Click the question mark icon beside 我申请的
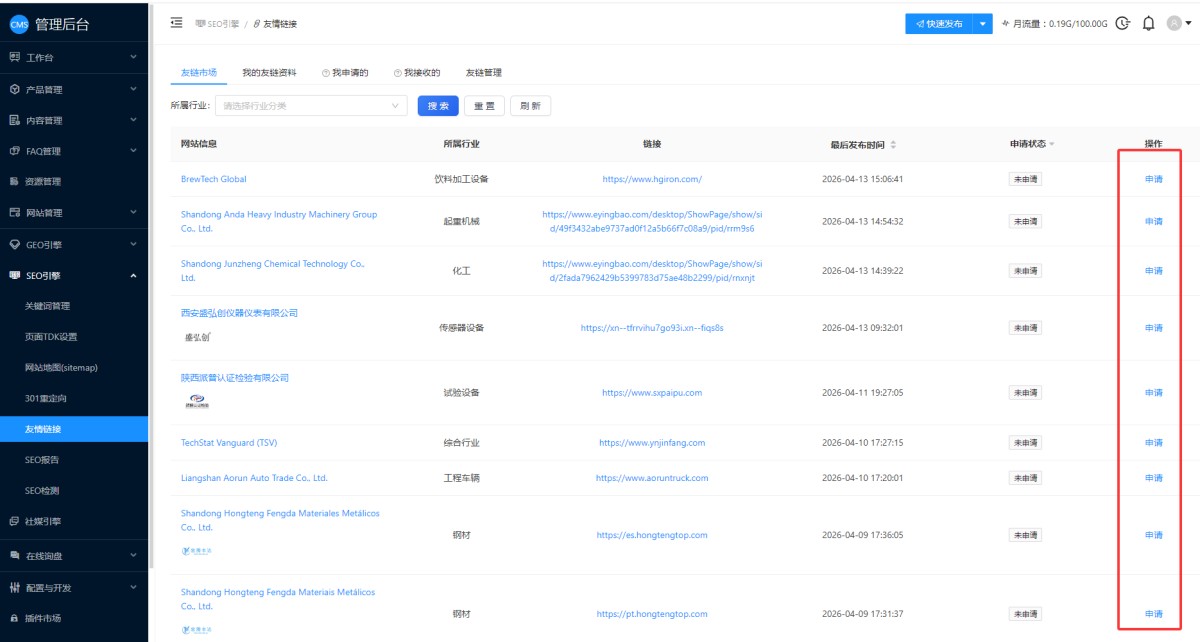This screenshot has width=1200, height=642. (326, 73)
